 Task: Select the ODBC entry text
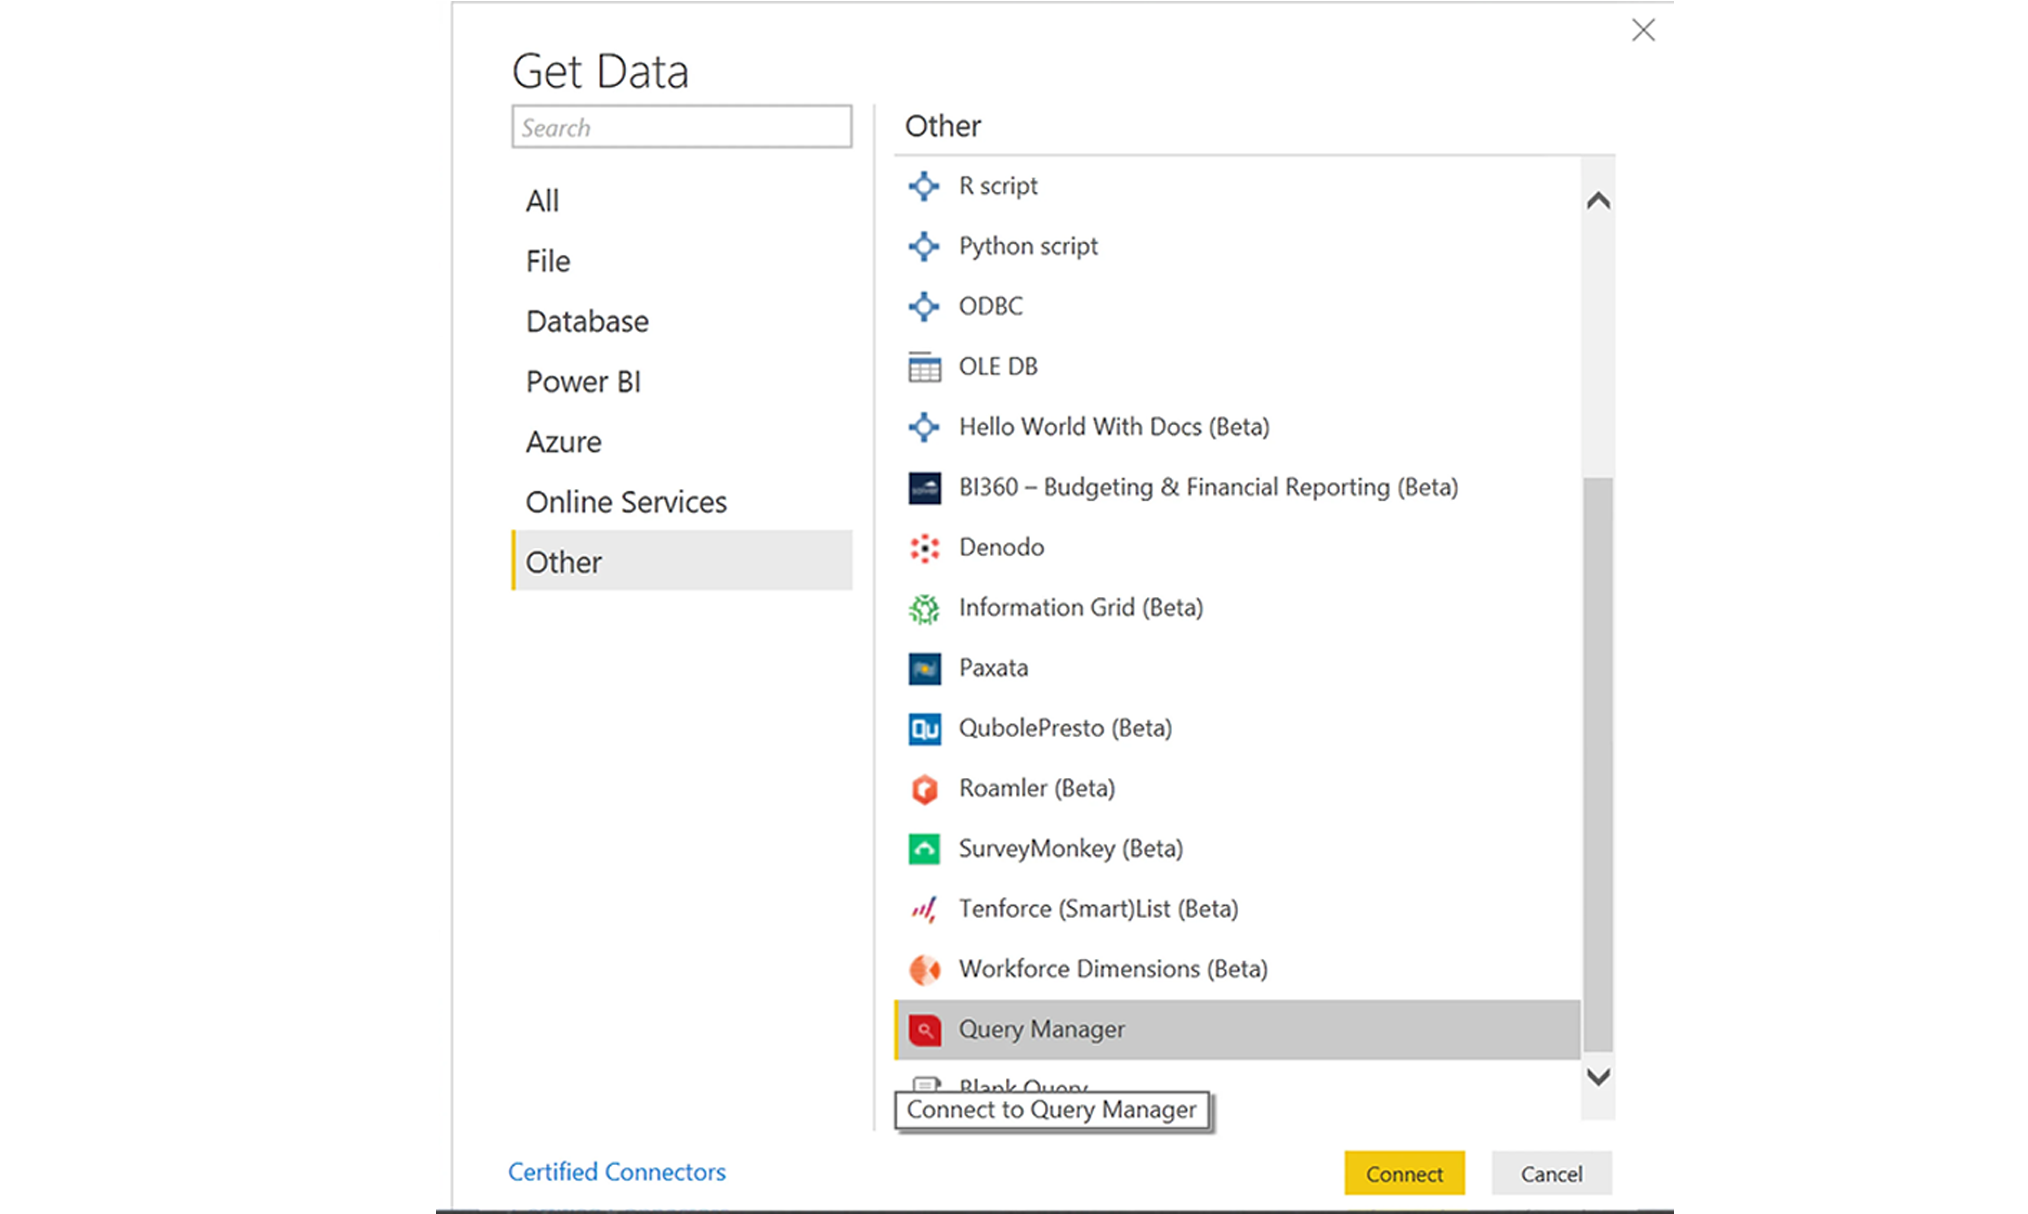click(990, 306)
